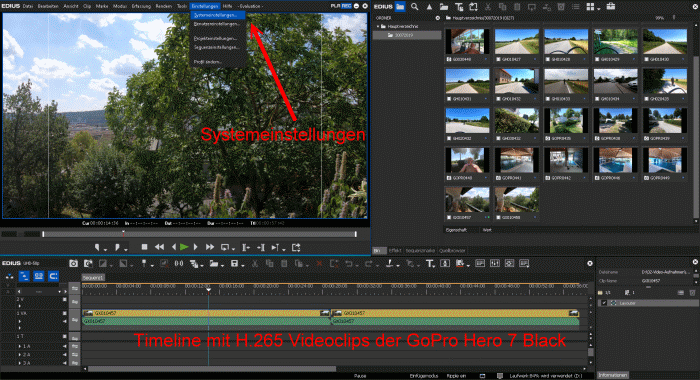
Task: Toggle first blue timeline mode button
Action: pos(25,276)
